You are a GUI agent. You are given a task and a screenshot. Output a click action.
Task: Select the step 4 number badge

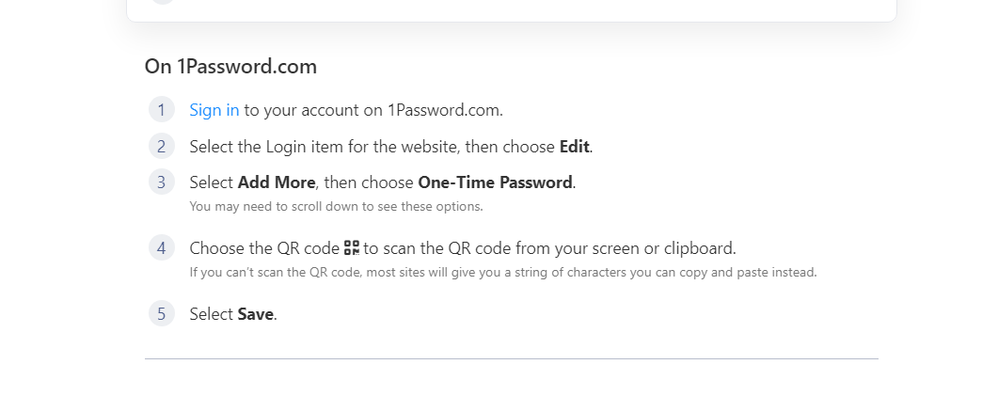click(x=162, y=248)
